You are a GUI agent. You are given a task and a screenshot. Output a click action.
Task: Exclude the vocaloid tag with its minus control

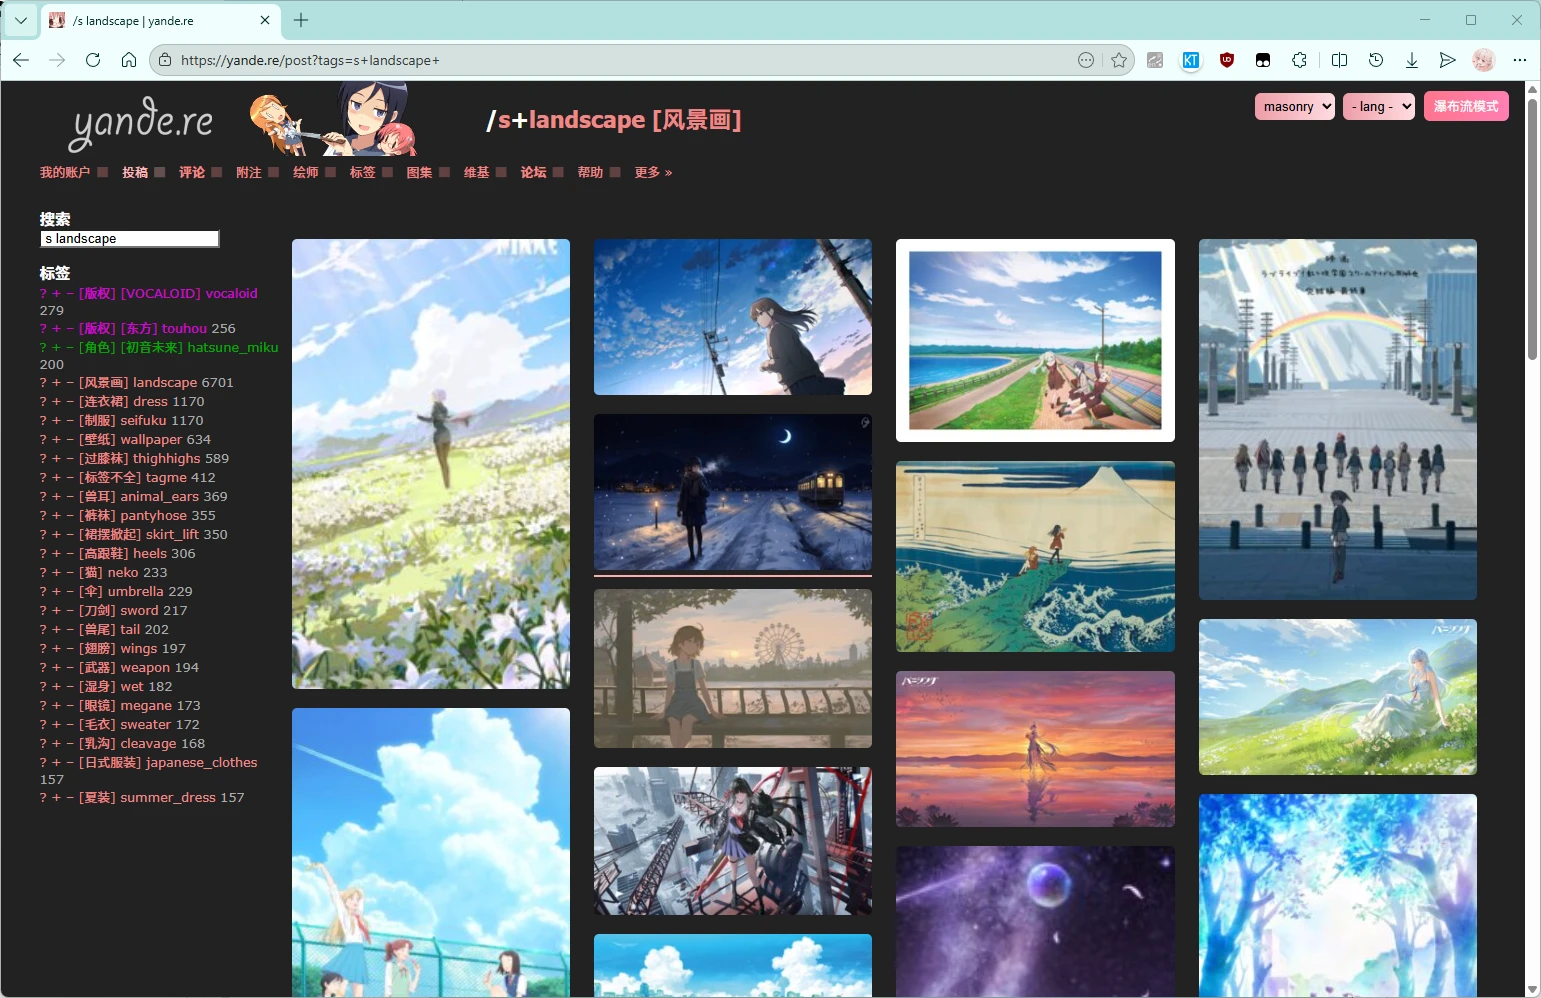tap(69, 294)
